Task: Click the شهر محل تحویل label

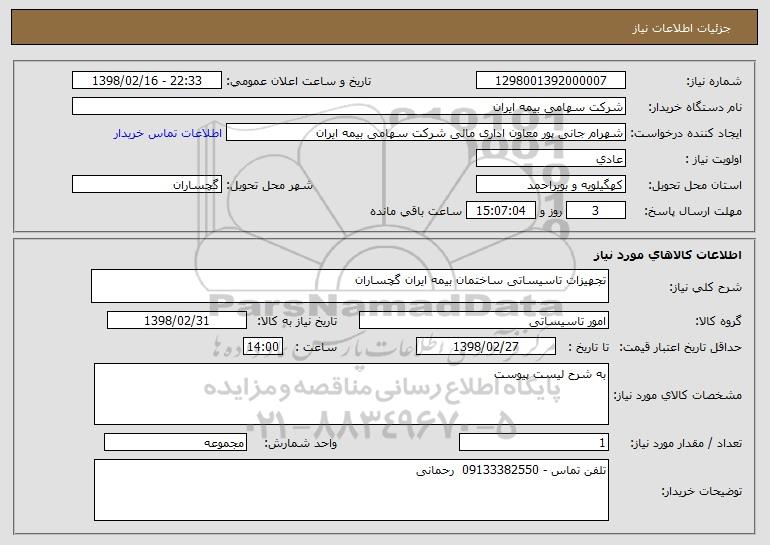Action: 270,186
